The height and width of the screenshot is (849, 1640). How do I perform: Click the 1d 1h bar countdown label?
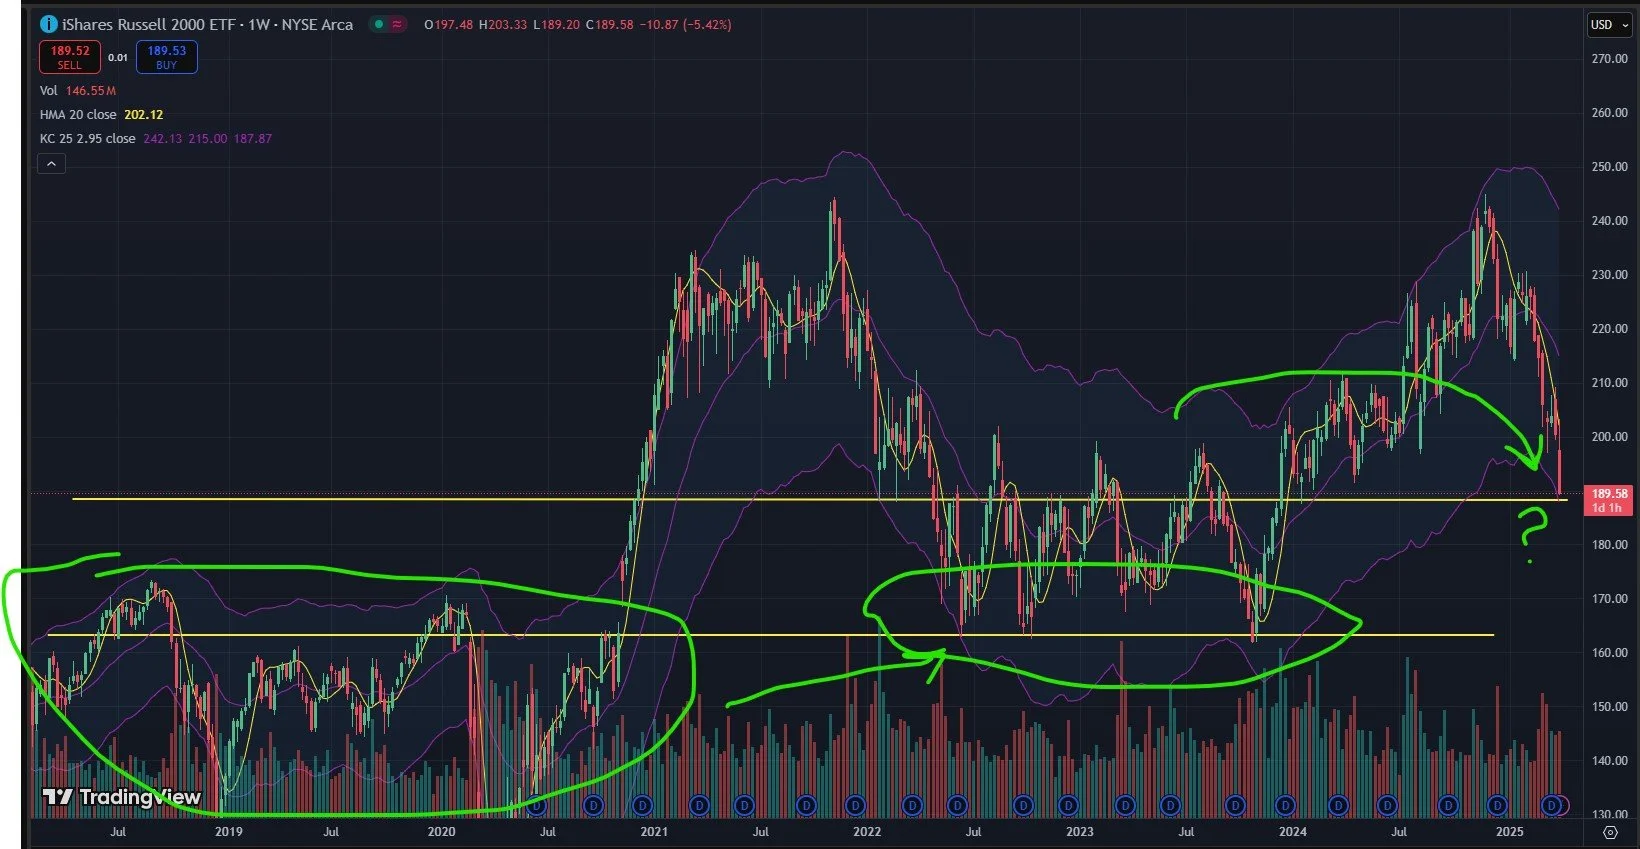[x=1609, y=508]
